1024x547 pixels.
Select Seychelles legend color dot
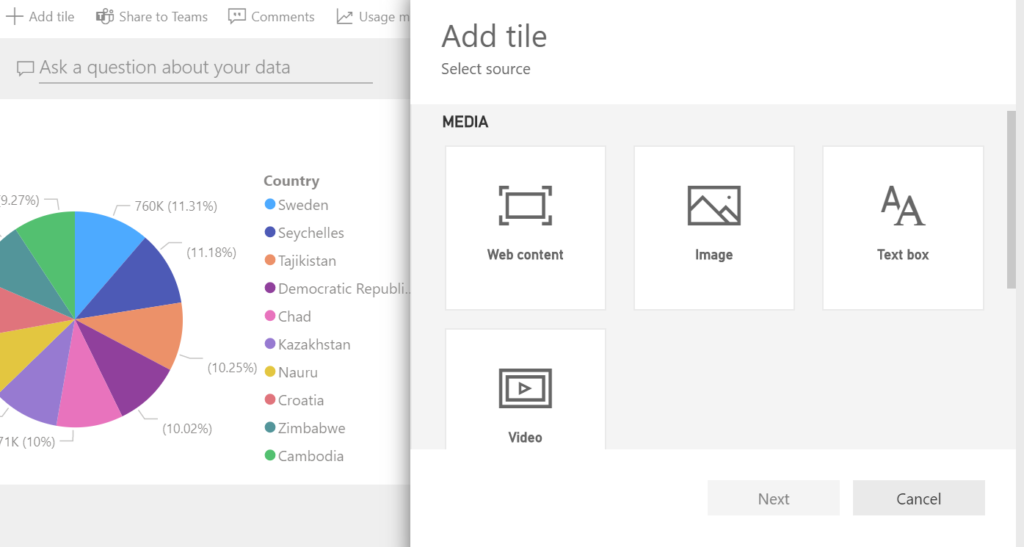pos(270,233)
